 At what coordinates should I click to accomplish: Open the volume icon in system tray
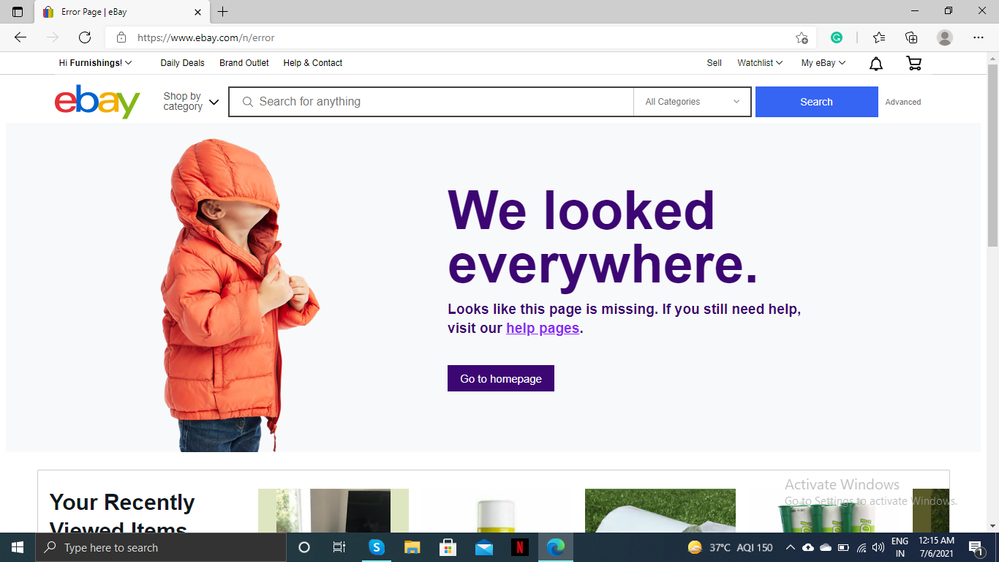878,547
